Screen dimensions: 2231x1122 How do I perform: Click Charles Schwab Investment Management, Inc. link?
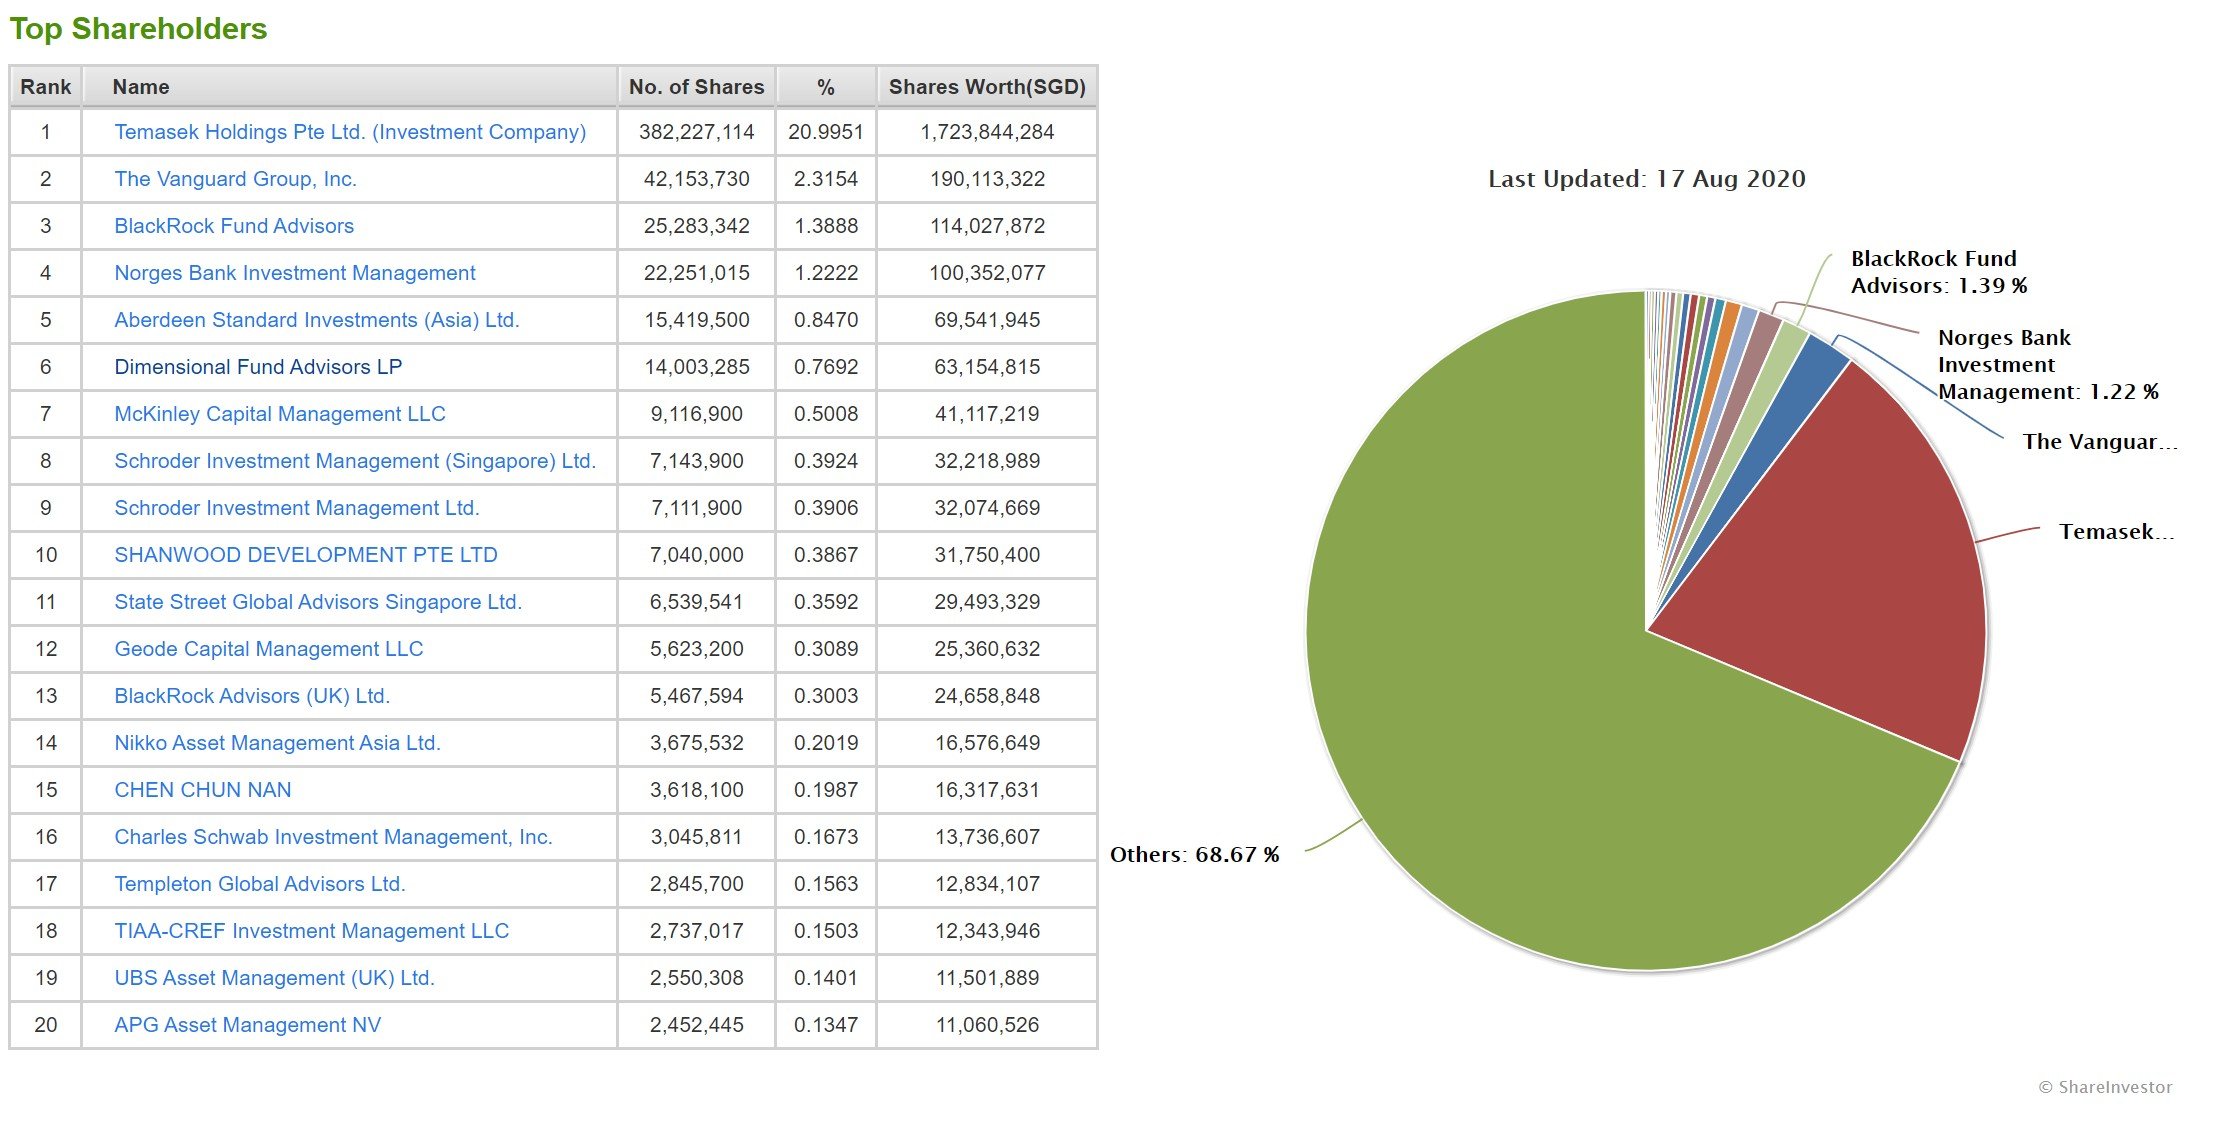(x=333, y=837)
